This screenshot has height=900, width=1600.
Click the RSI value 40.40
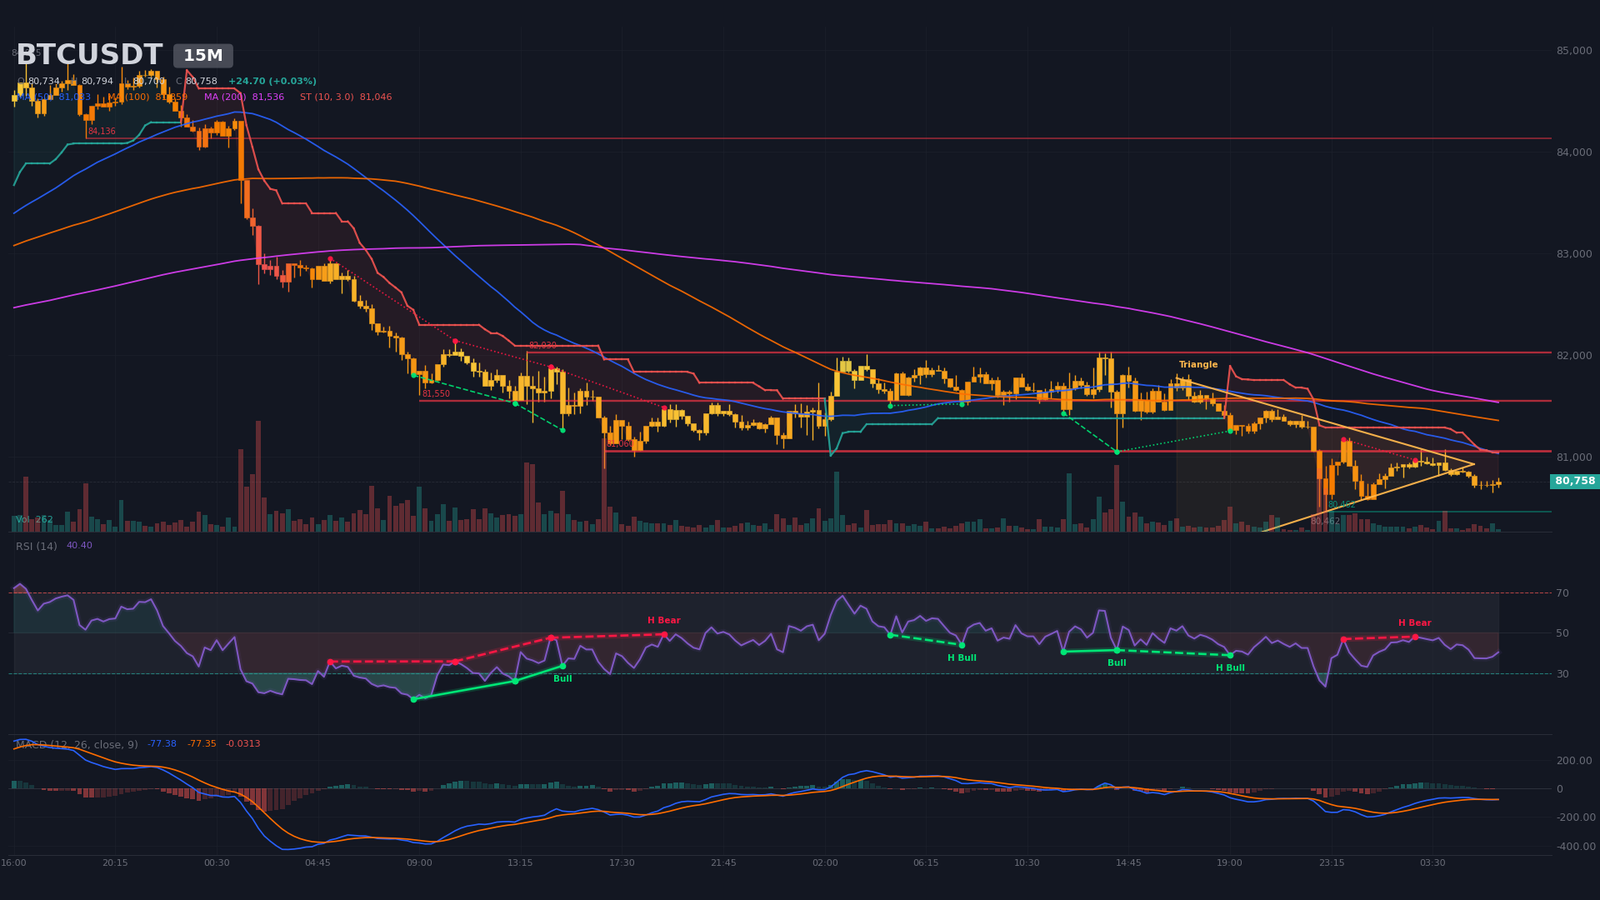79,546
